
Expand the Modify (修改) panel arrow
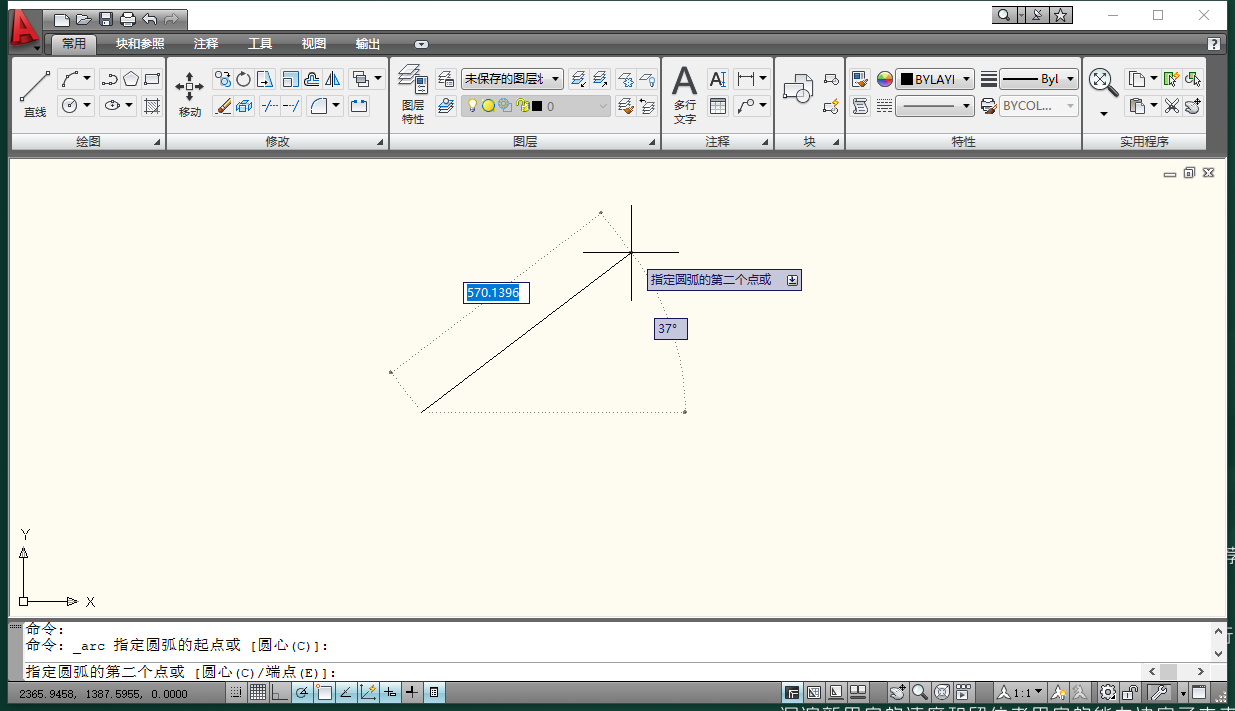coord(380,144)
